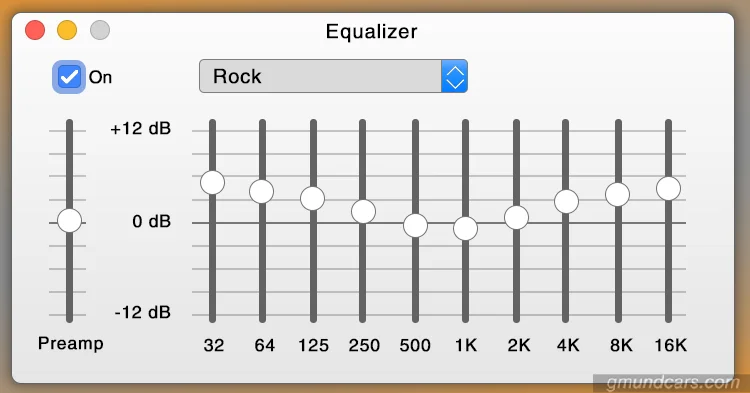
Task: Click the '16K' frequency label
Action: pyautogui.click(x=670, y=345)
